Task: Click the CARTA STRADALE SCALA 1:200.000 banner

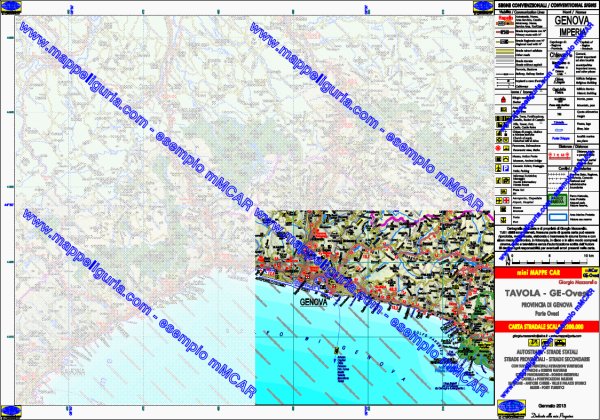Action: click(x=547, y=327)
